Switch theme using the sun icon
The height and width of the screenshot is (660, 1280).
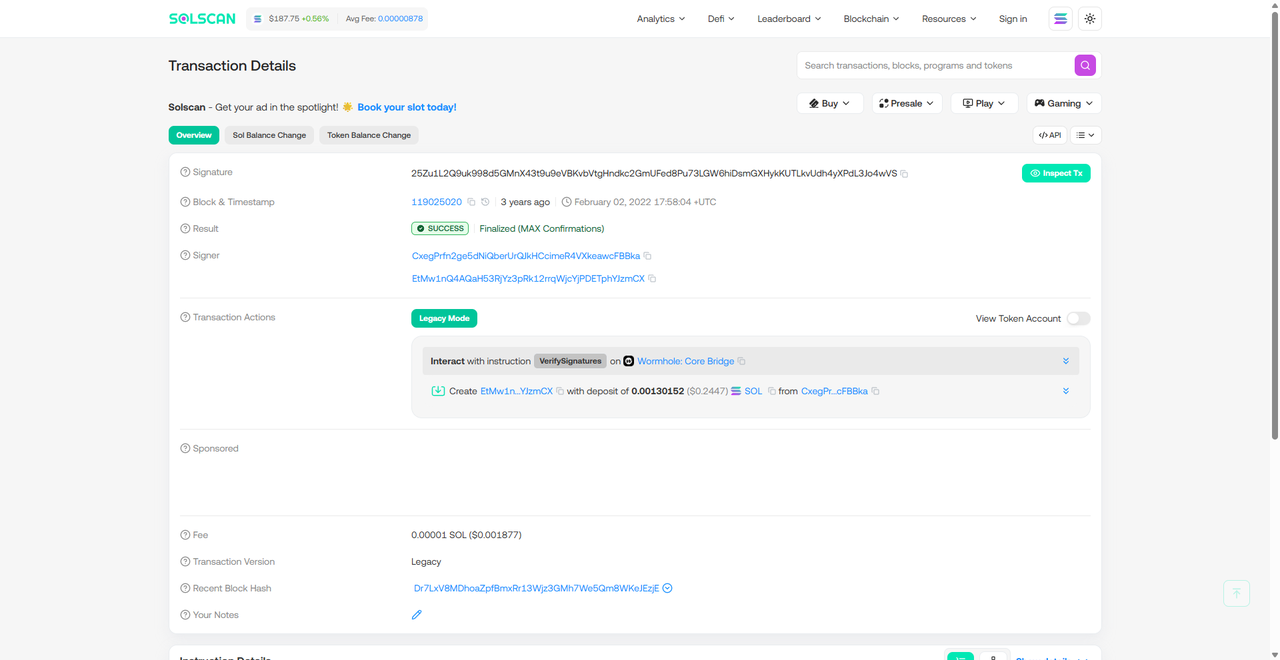(1090, 19)
